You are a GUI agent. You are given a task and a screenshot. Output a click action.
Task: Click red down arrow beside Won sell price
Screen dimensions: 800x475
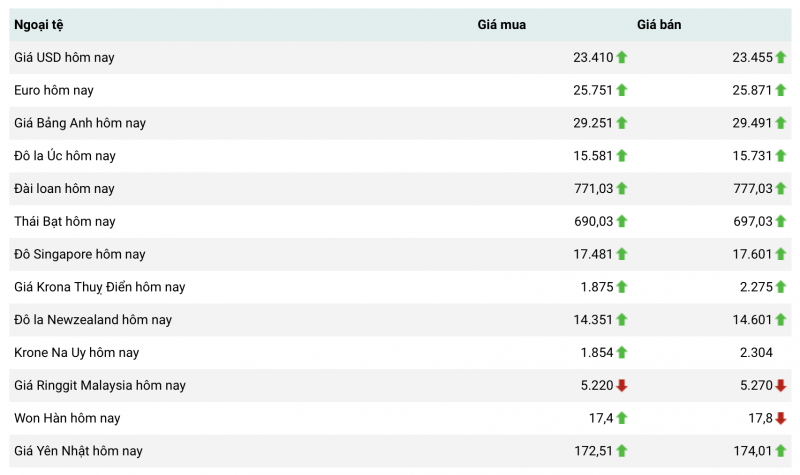coord(781,419)
